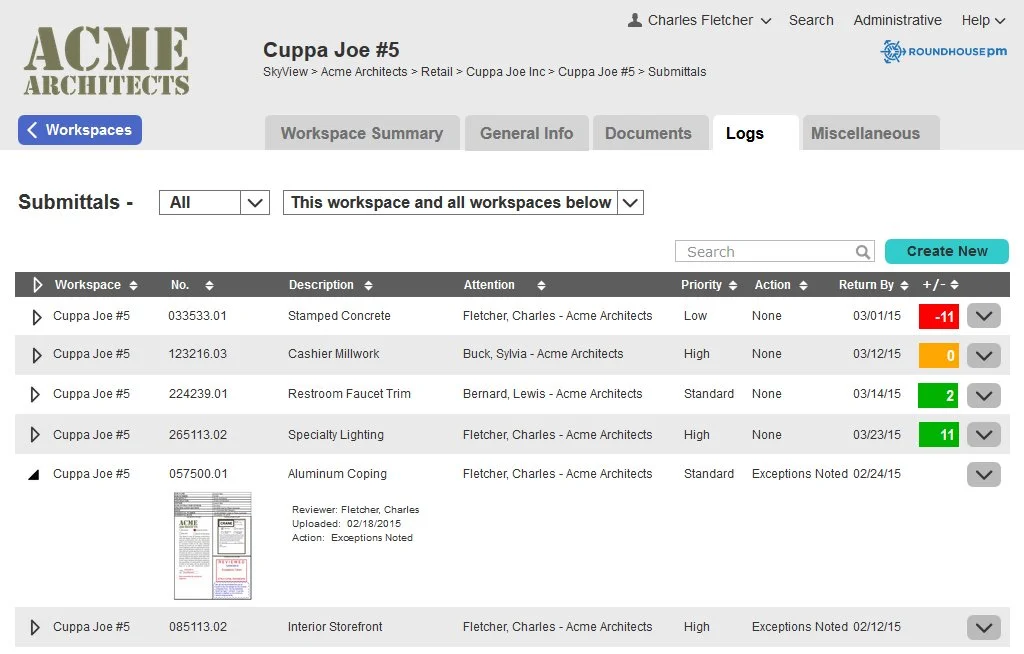Expand all rows using header triangle
Screen dimensions: 1024x654
[37, 285]
